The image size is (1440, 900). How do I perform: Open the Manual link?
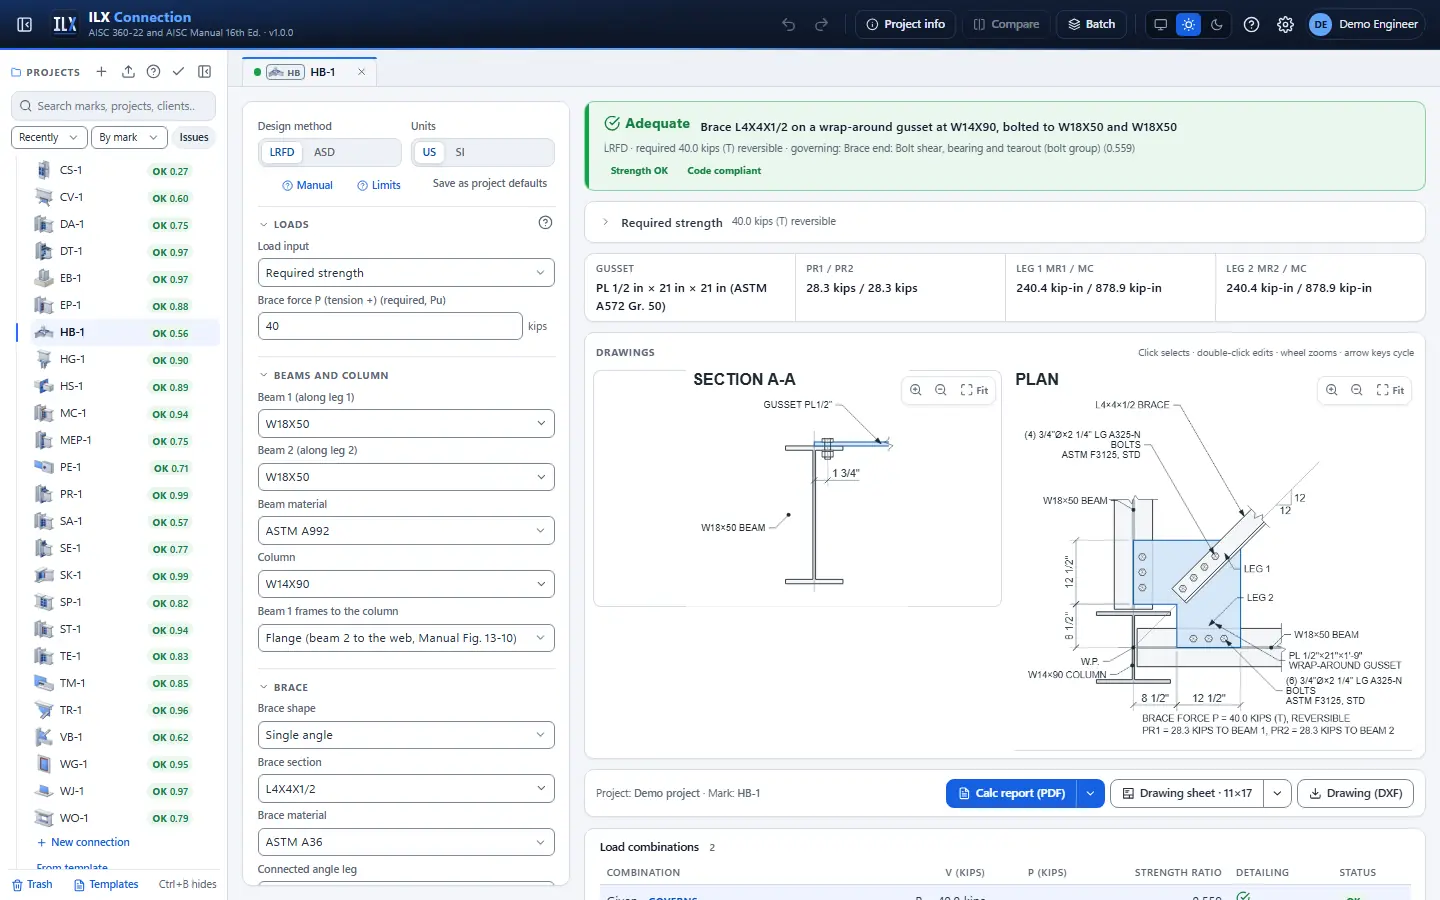[307, 185]
